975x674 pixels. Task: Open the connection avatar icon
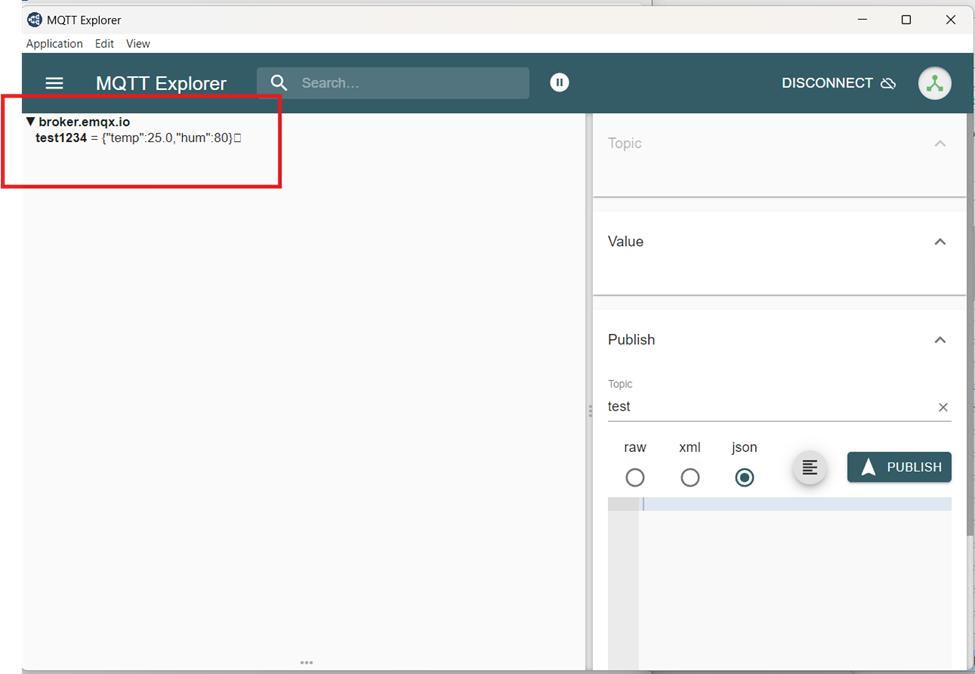click(934, 84)
